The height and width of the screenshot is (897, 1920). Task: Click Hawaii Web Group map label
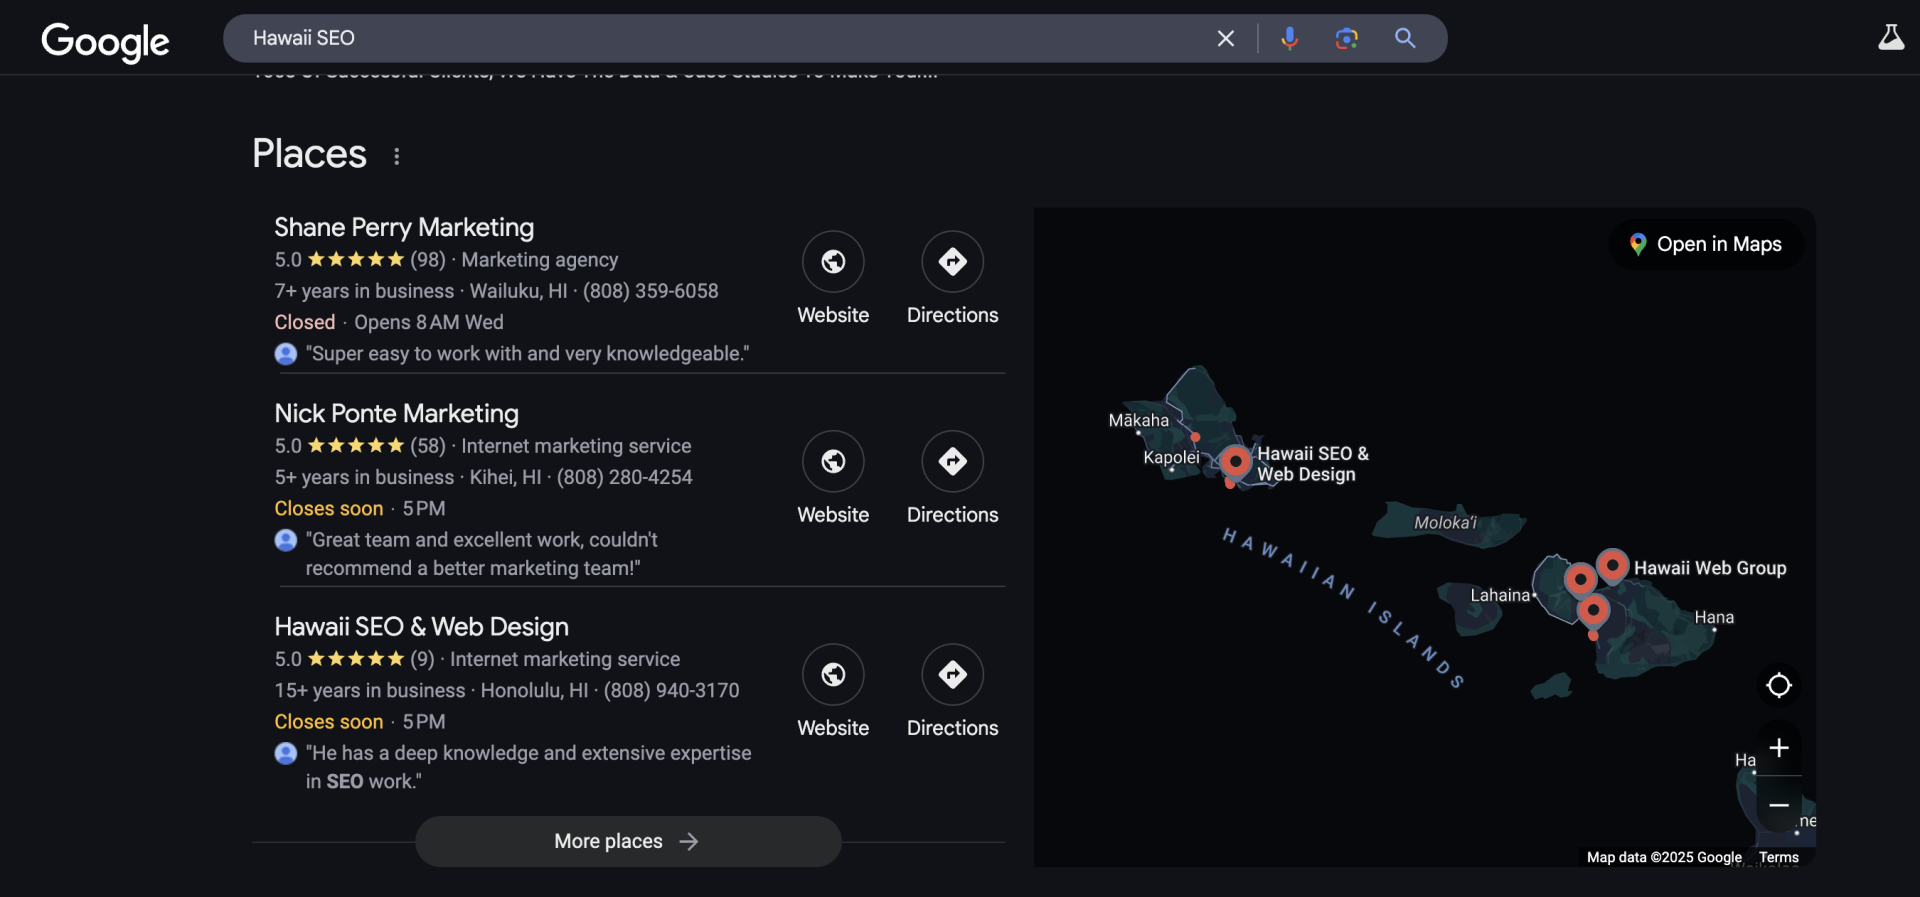pyautogui.click(x=1710, y=568)
